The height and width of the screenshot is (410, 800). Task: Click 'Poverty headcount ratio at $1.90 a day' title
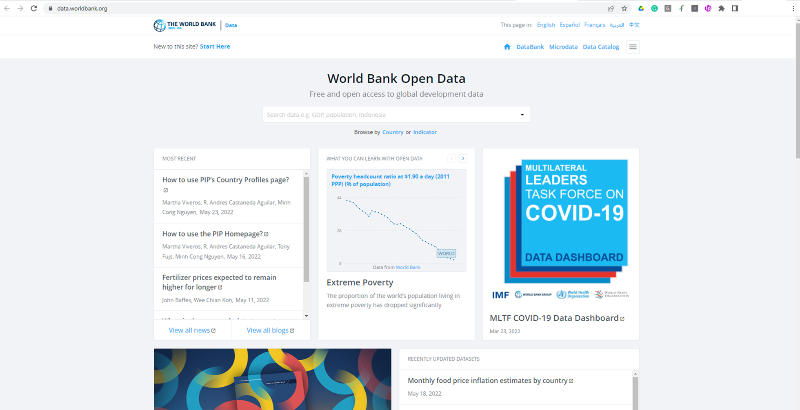pos(390,180)
